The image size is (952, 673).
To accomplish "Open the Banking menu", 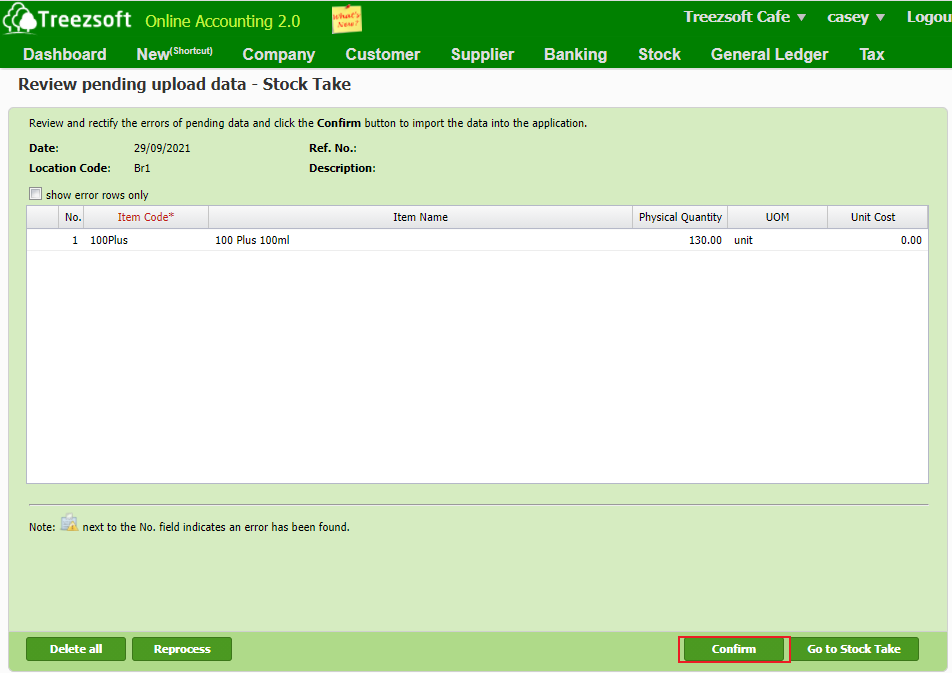I will (x=575, y=54).
